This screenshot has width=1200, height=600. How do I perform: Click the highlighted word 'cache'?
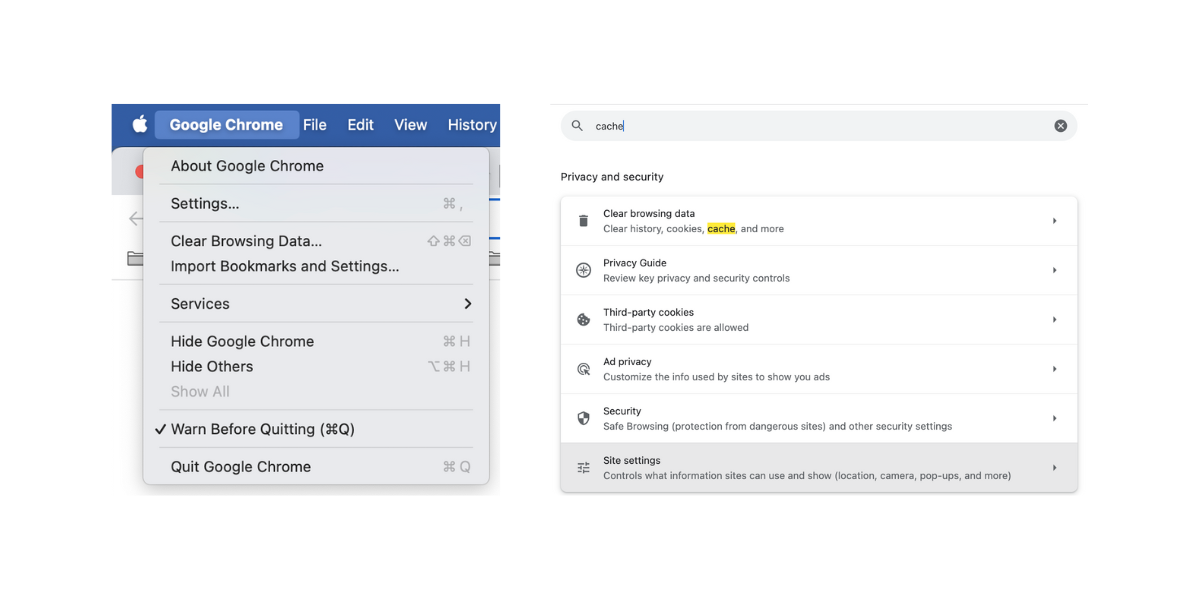(x=721, y=229)
